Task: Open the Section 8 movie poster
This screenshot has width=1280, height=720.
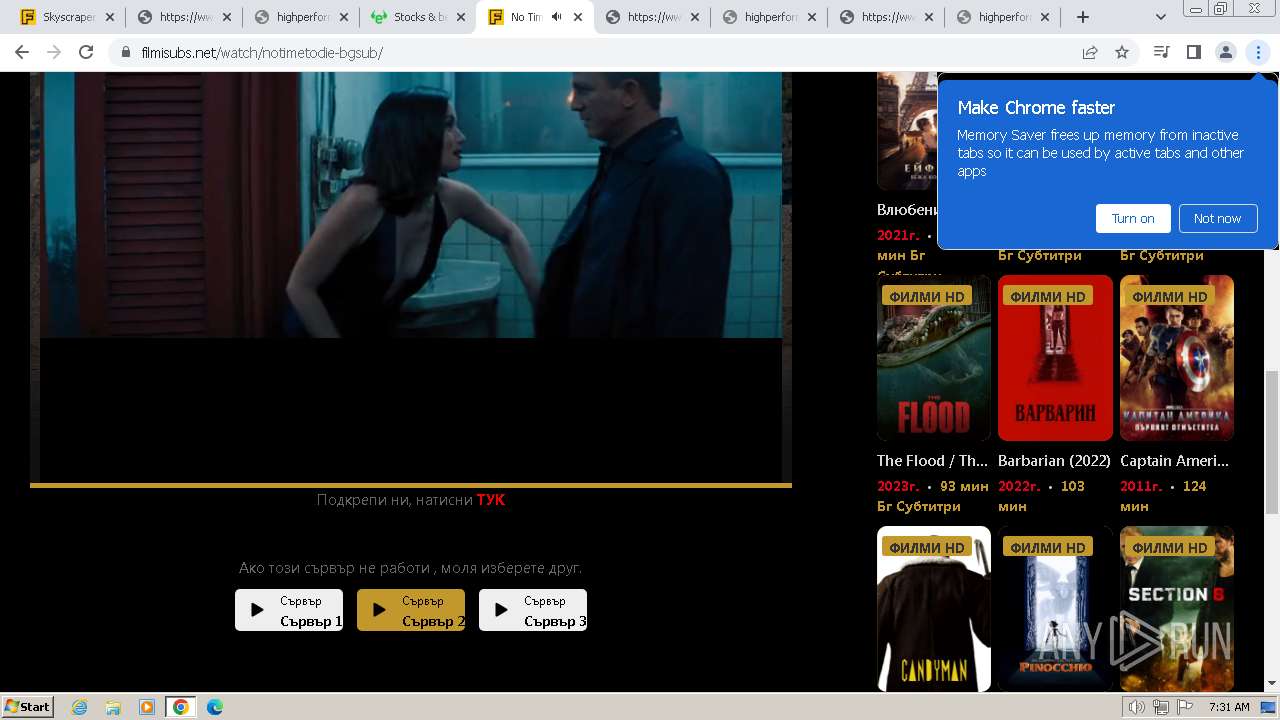Action: (1177, 609)
